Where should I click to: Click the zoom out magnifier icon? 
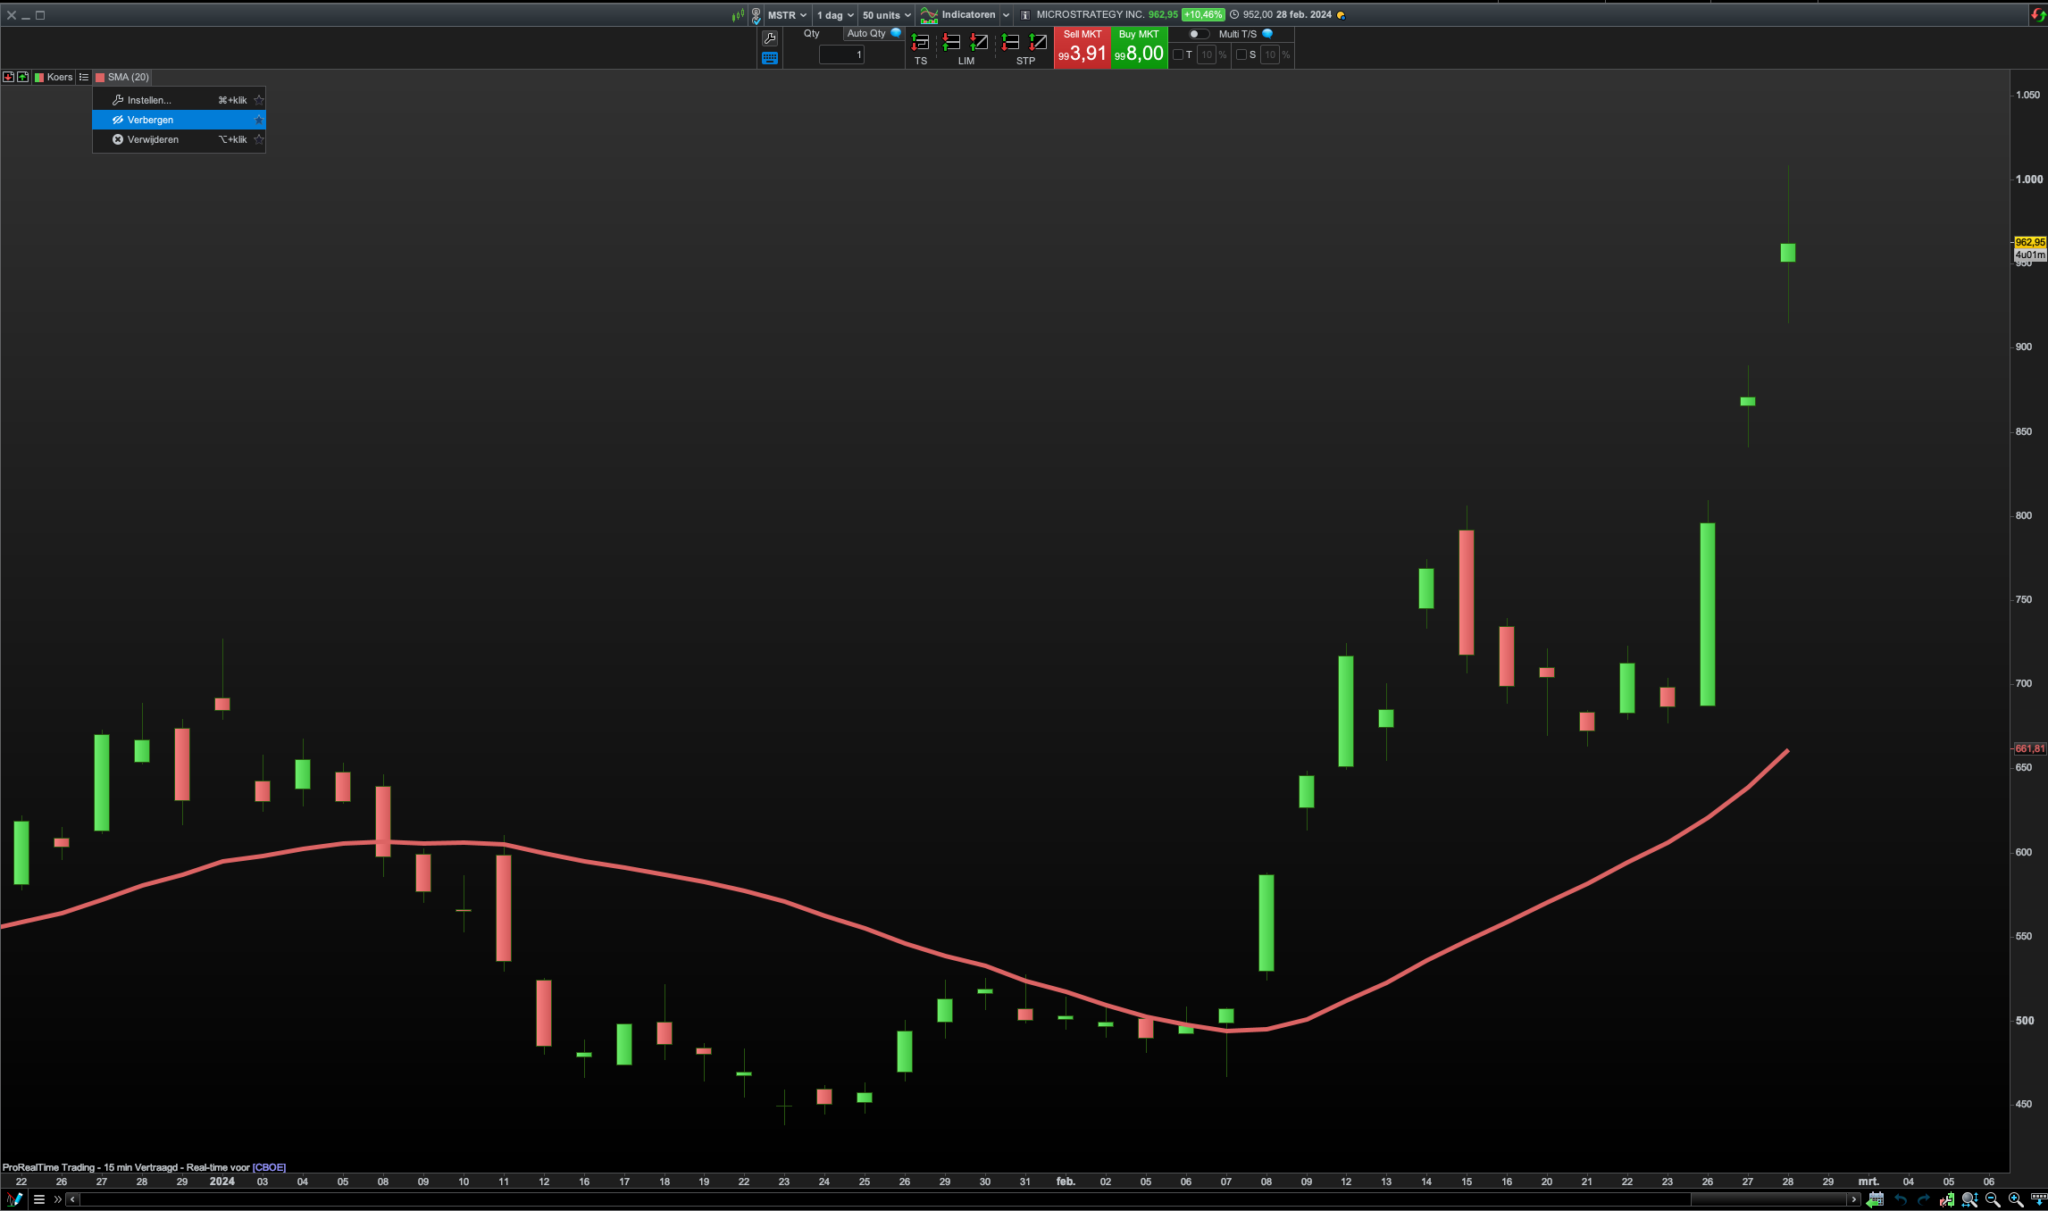[1992, 1199]
